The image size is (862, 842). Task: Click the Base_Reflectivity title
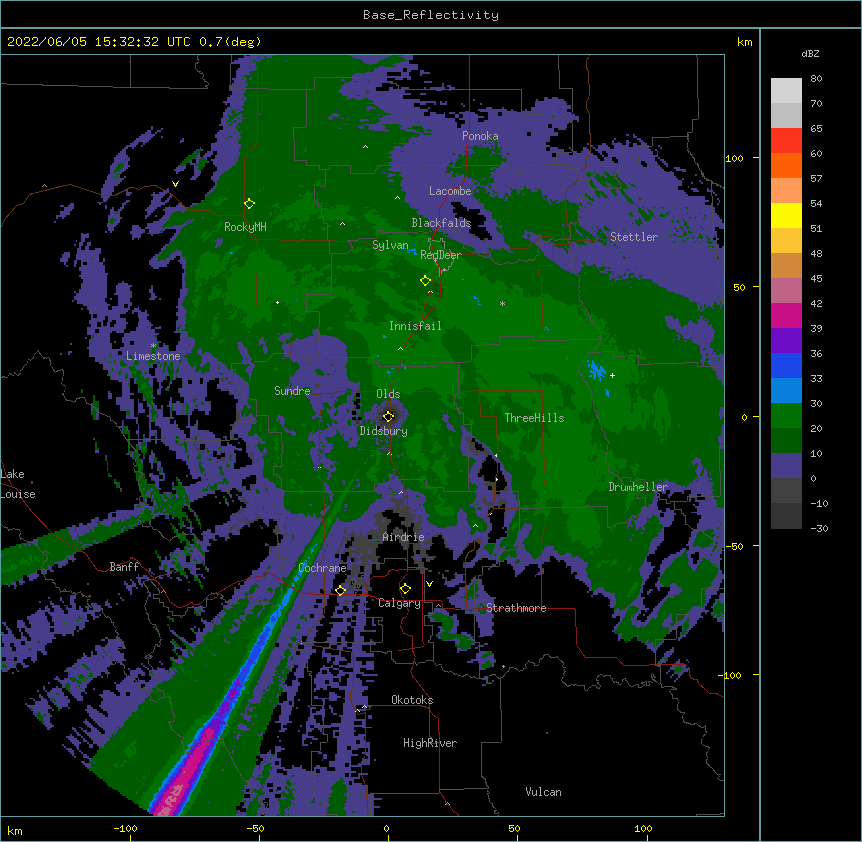click(431, 15)
